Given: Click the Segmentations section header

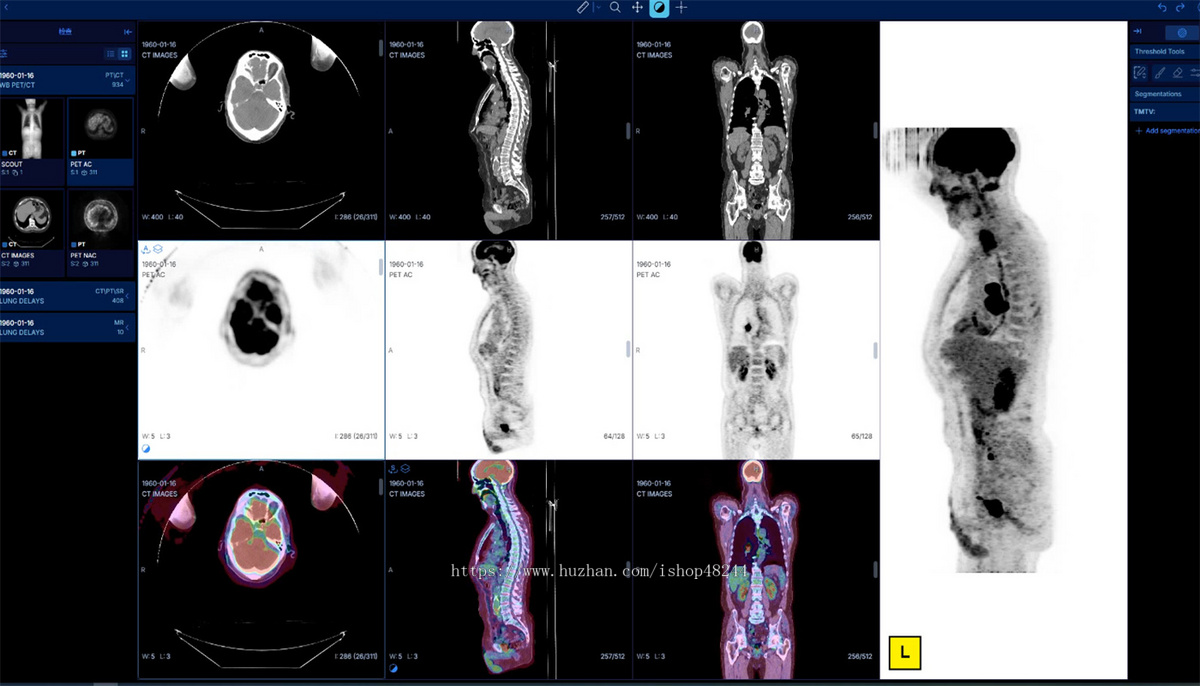Looking at the screenshot, I should 1164,94.
